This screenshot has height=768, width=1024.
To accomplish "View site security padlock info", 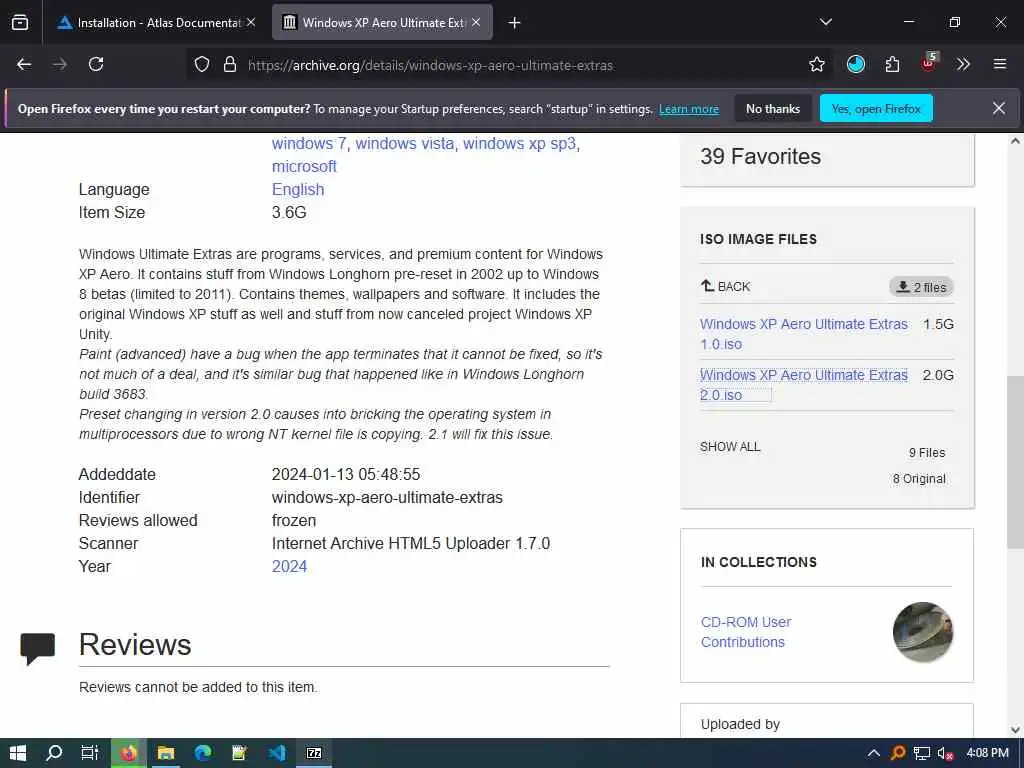I will [x=229, y=64].
